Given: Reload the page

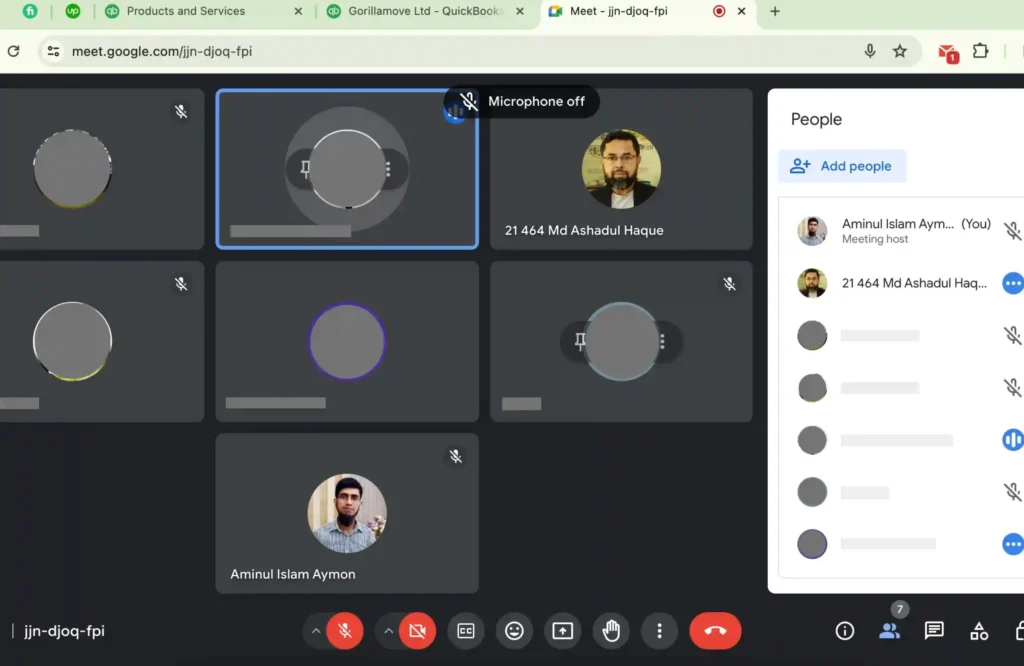Looking at the screenshot, I should pos(14,51).
